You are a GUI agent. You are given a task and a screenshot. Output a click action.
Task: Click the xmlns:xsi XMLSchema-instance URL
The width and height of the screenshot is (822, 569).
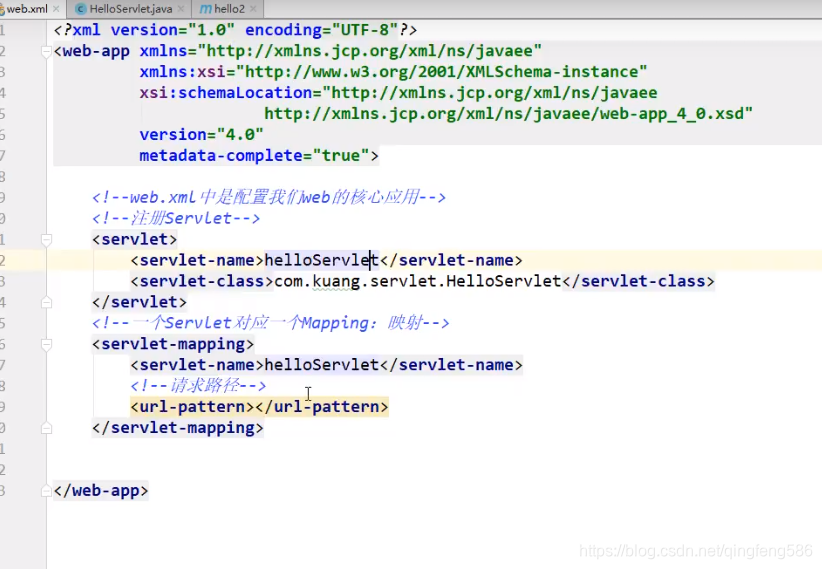441,72
